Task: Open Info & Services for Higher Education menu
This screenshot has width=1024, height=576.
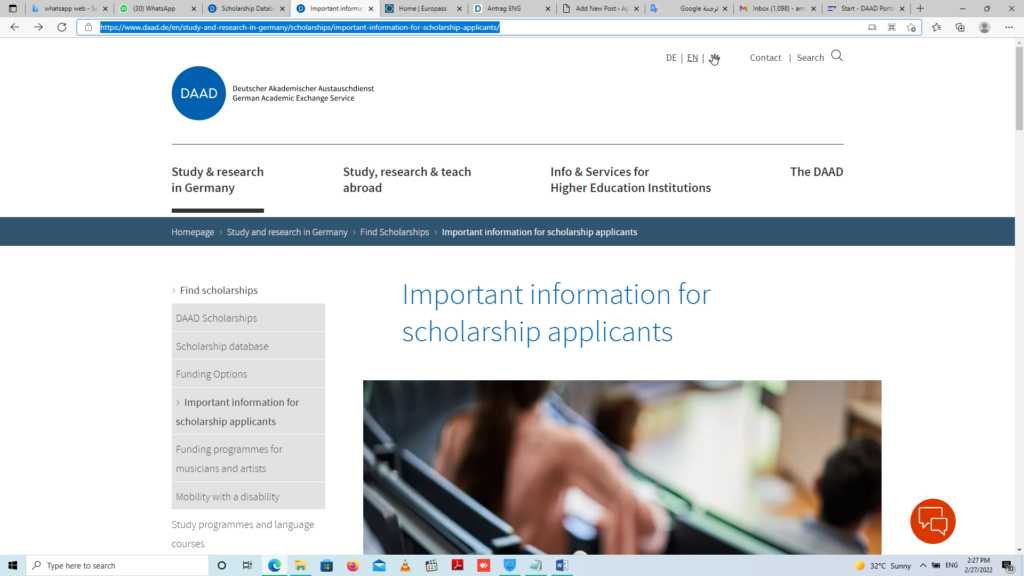Action: (x=630, y=180)
